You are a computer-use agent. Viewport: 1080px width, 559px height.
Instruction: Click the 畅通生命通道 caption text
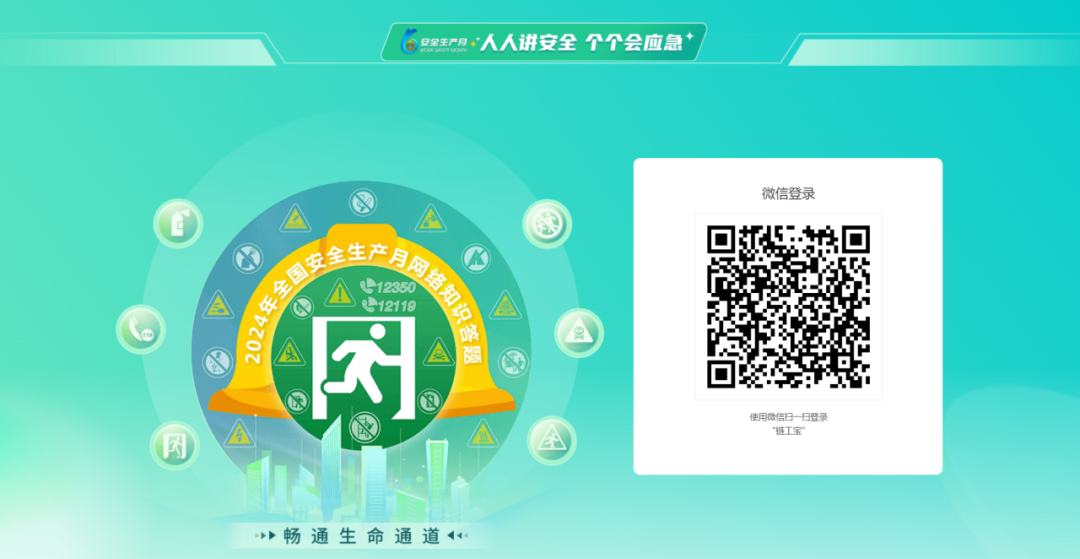[362, 536]
